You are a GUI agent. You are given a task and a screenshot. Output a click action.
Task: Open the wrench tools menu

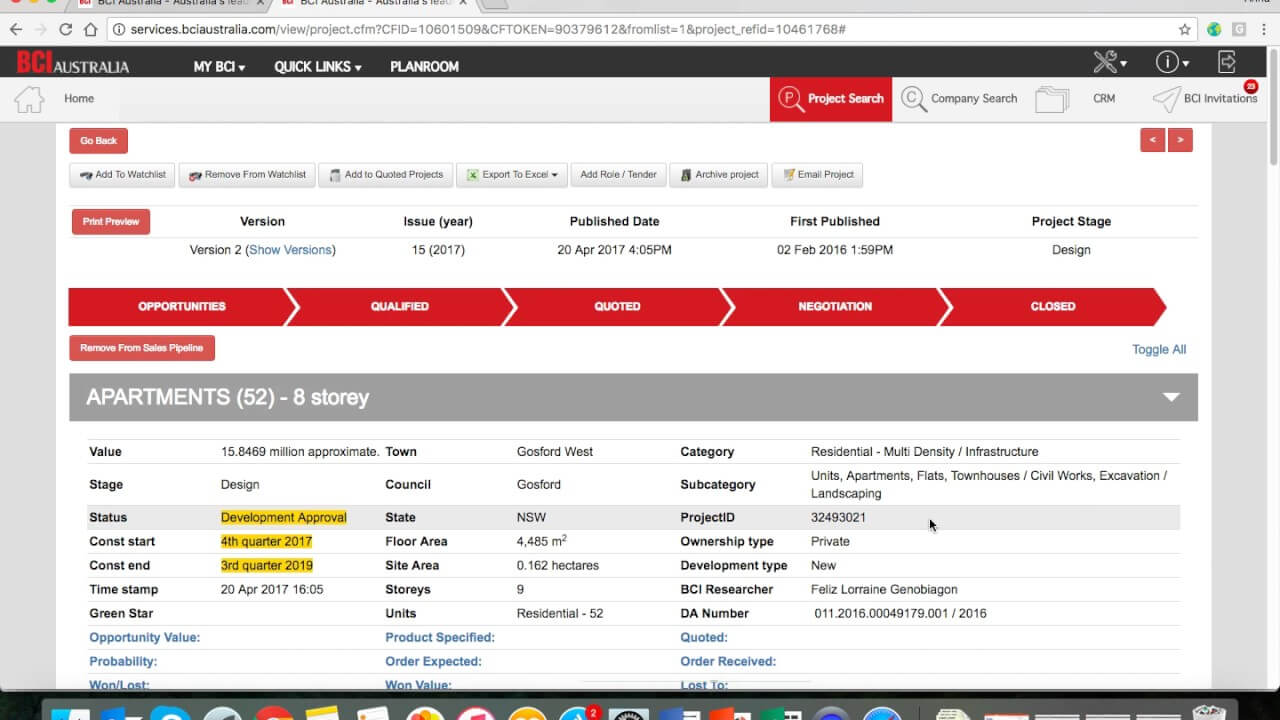coord(1109,62)
